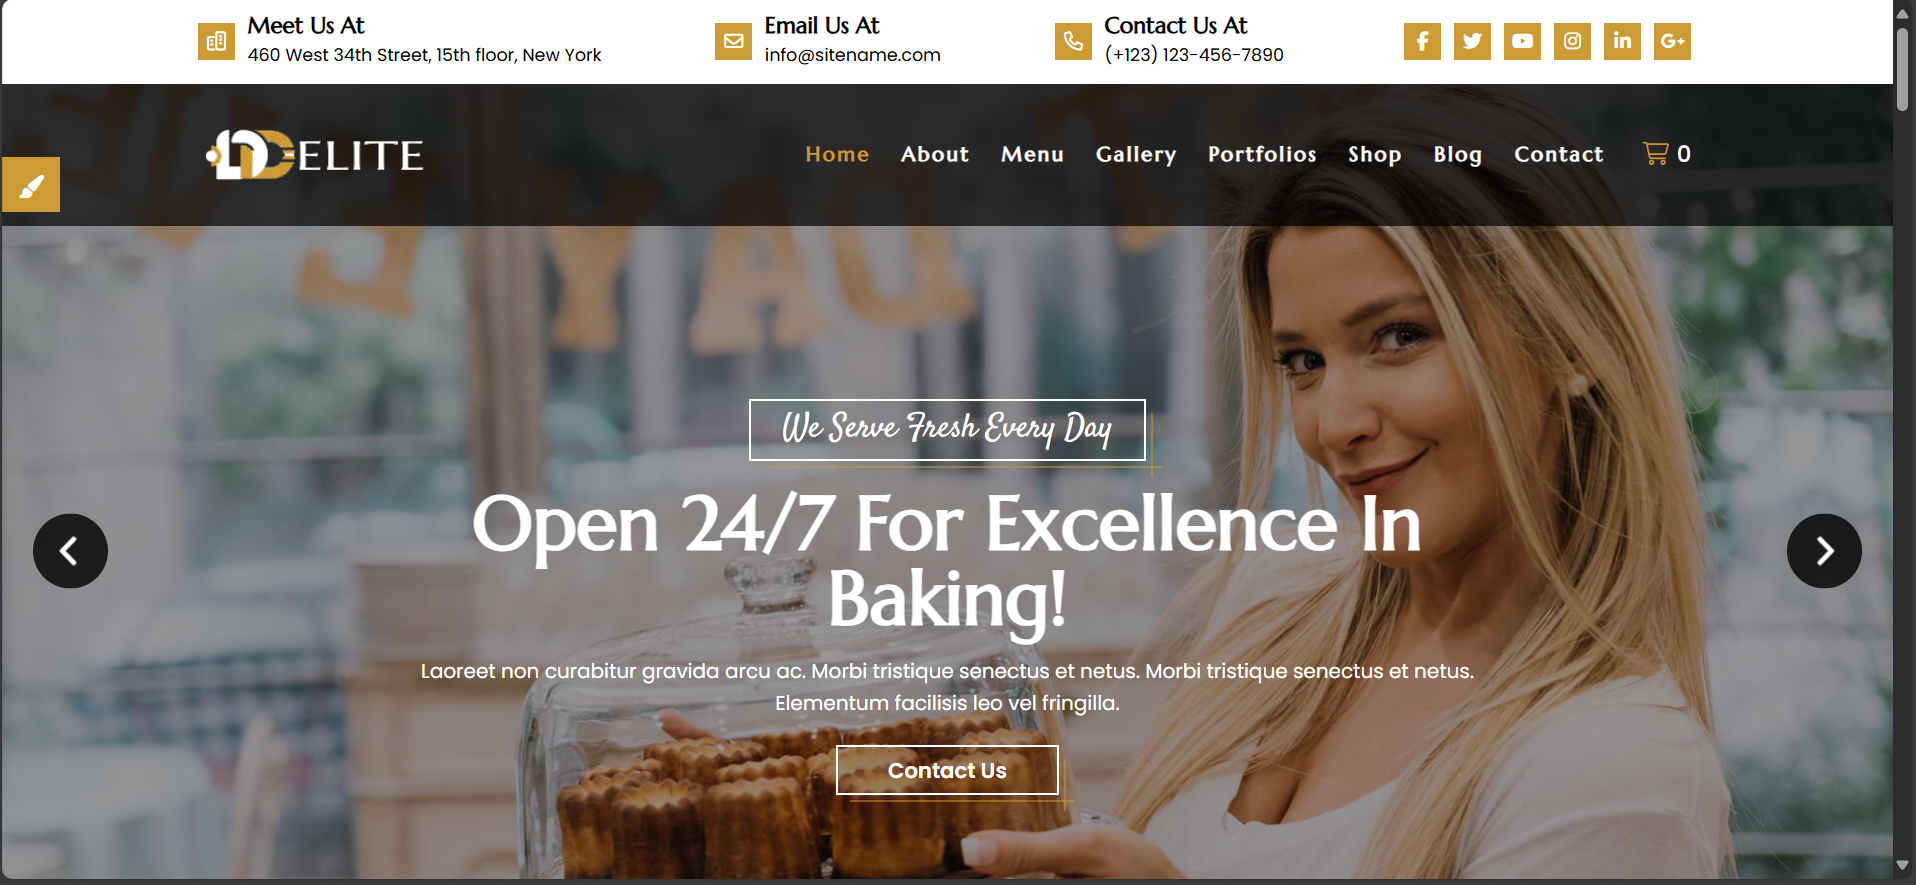
Task: Click the envelope email icon
Action: point(733,41)
